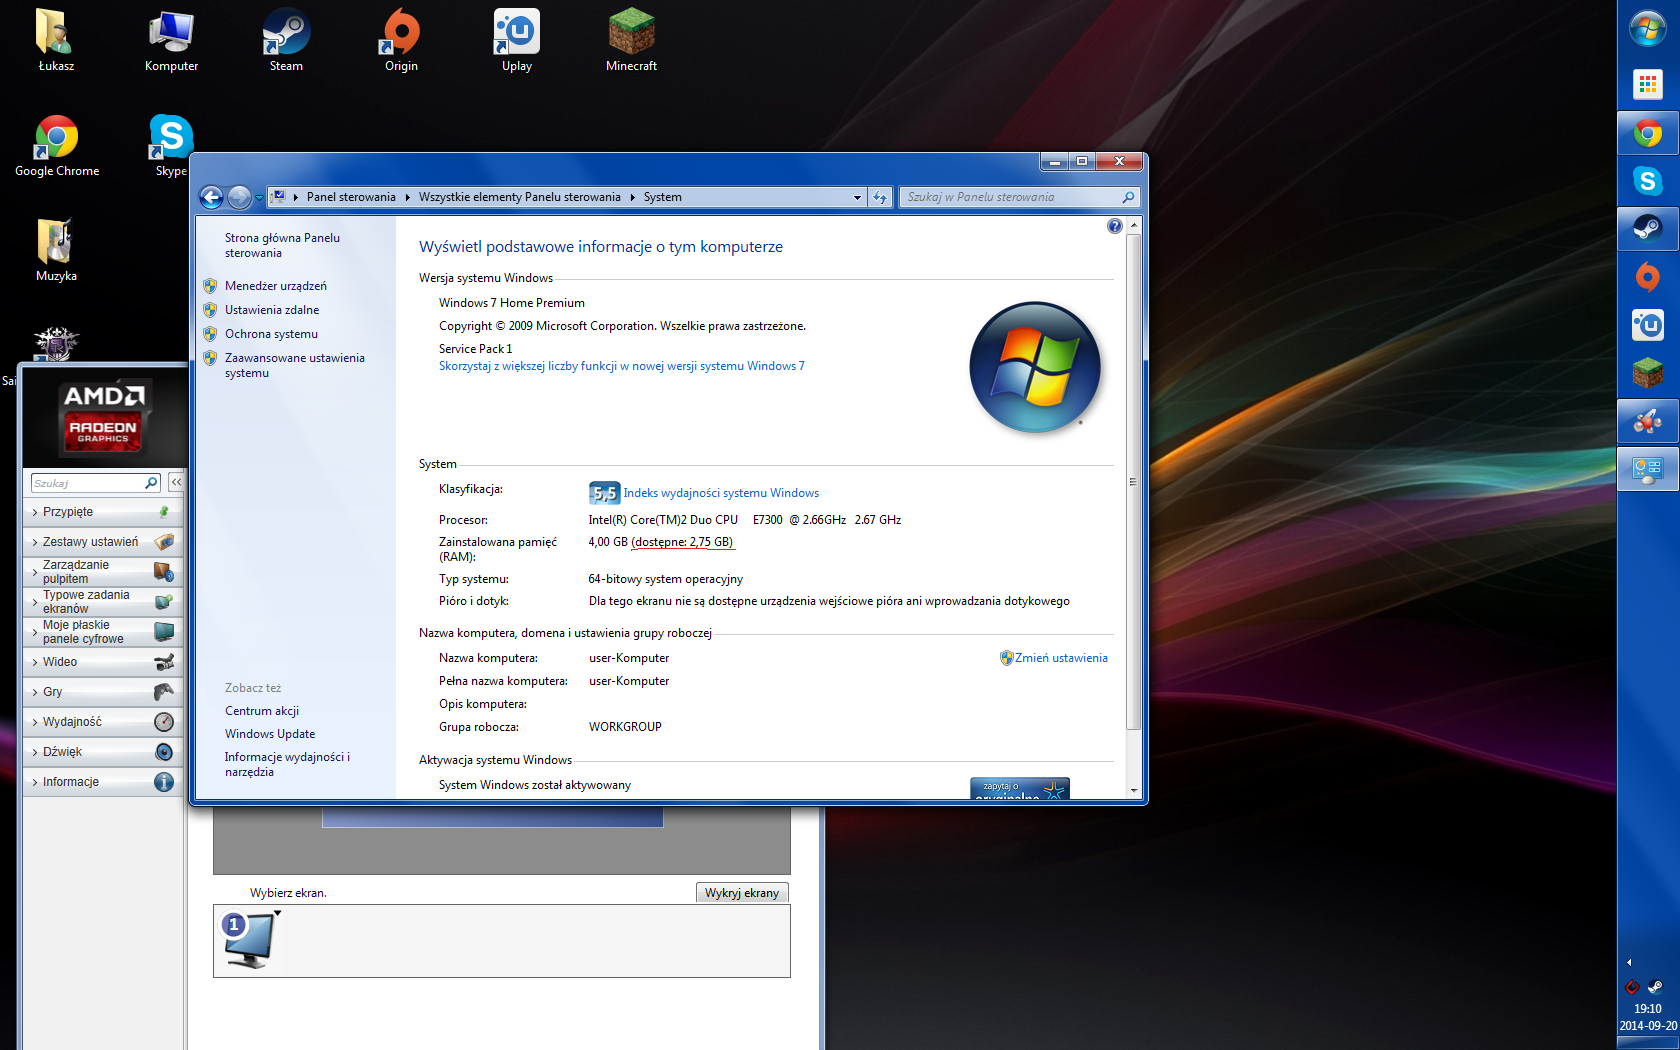Screen dimensions: 1680x1050
Task: Open Indeks wydajności systemu Windows link
Action: pos(720,493)
